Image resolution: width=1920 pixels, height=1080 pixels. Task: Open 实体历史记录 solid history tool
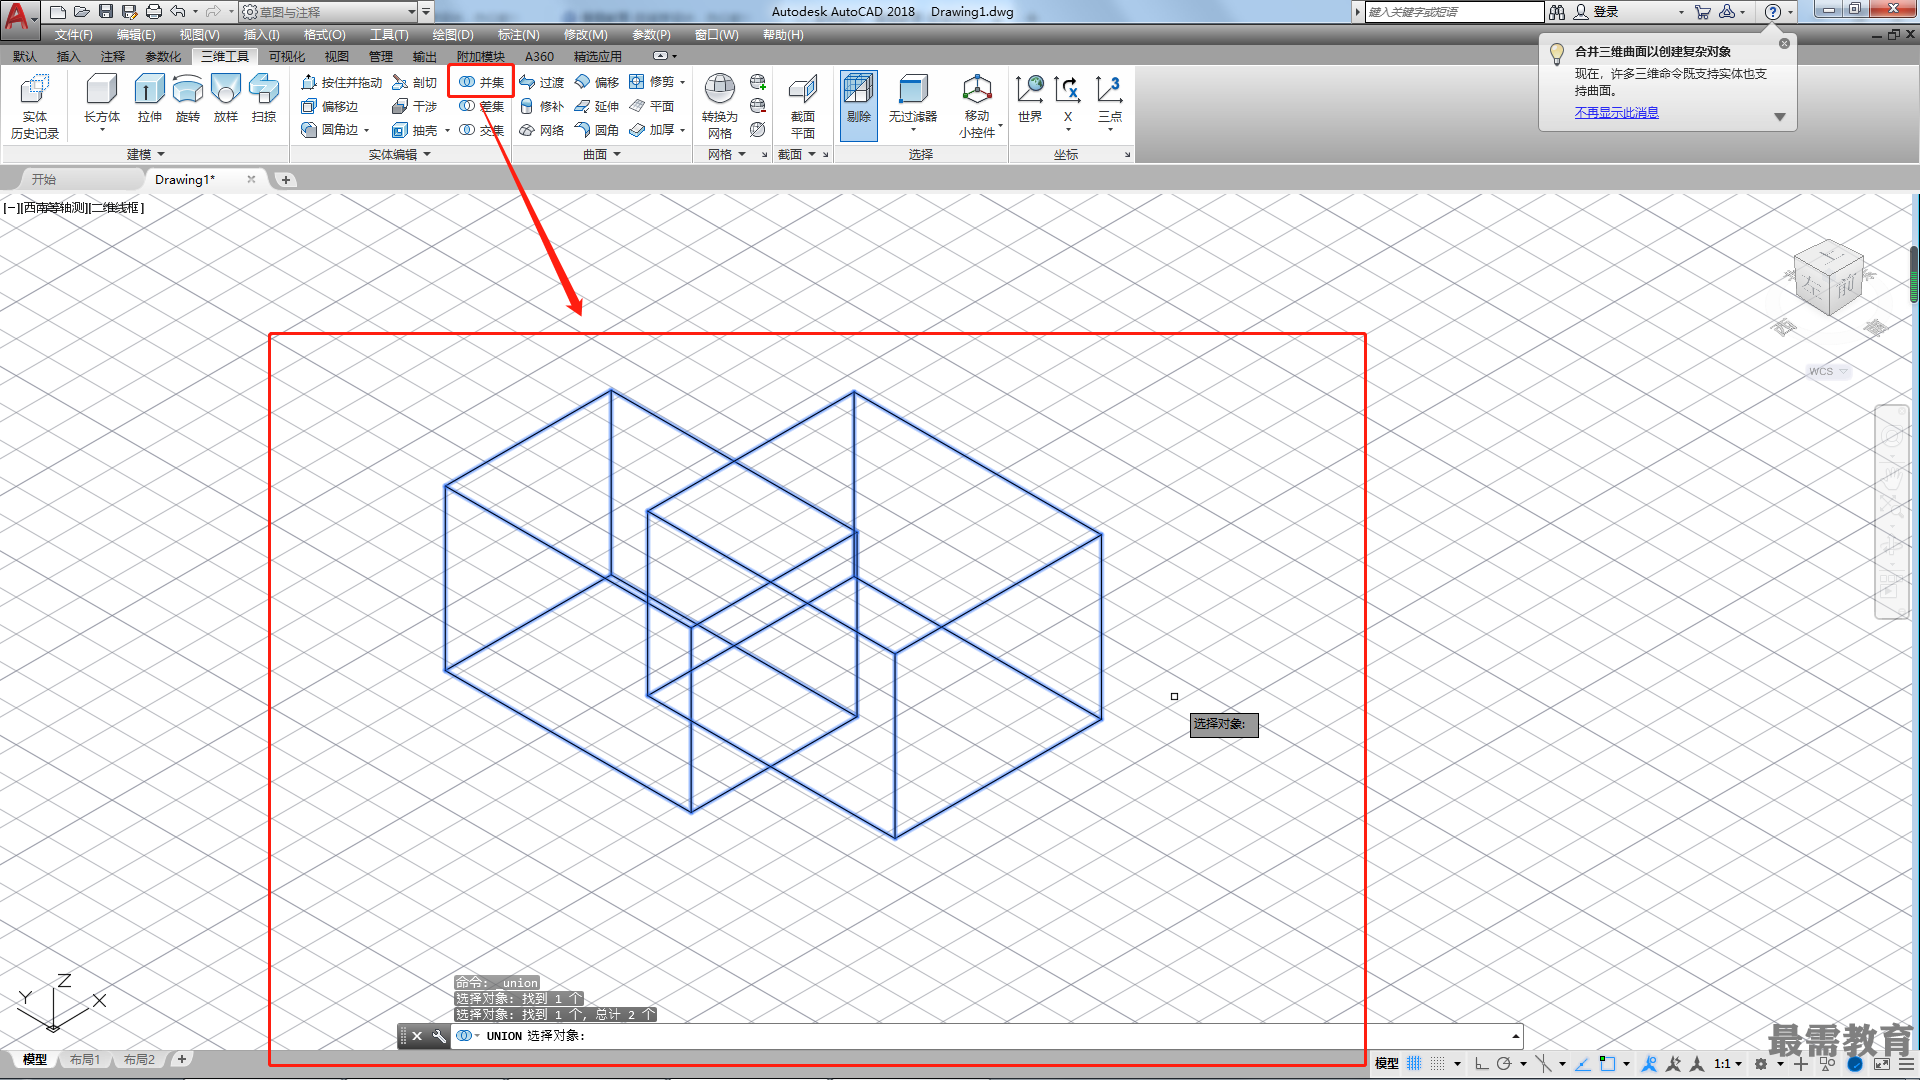[x=35, y=106]
